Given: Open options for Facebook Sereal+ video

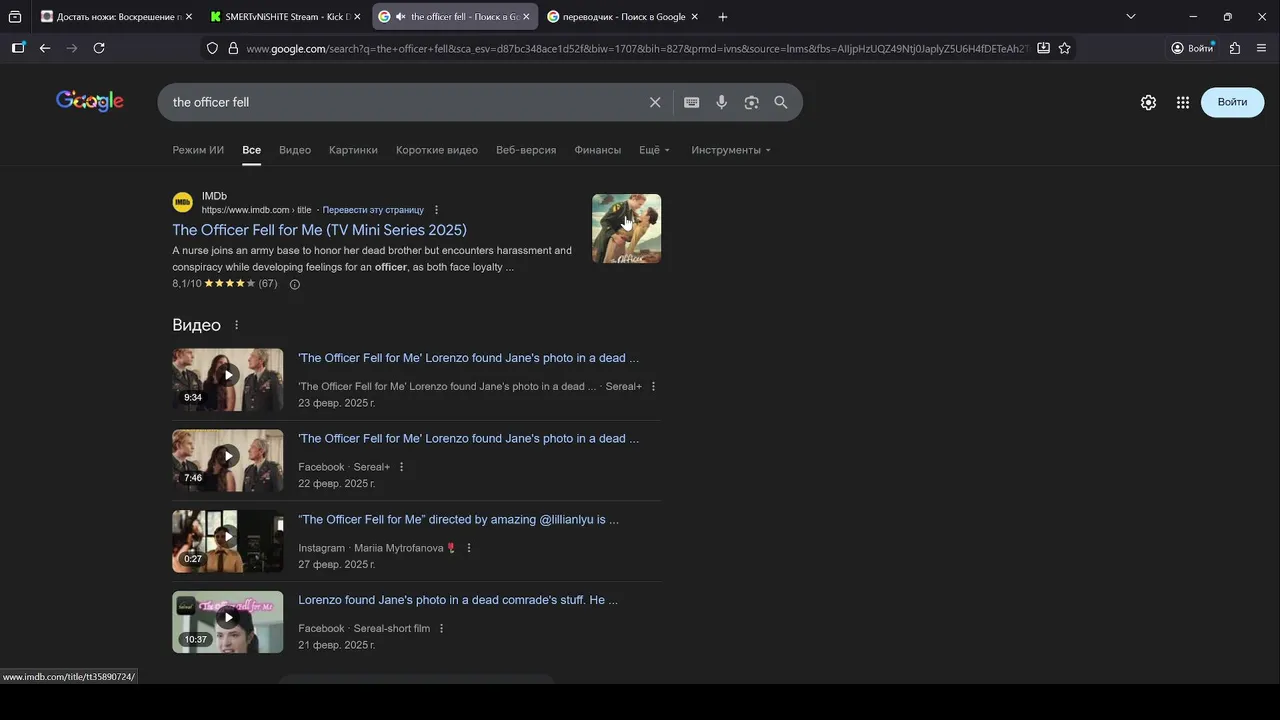Looking at the screenshot, I should [x=401, y=467].
